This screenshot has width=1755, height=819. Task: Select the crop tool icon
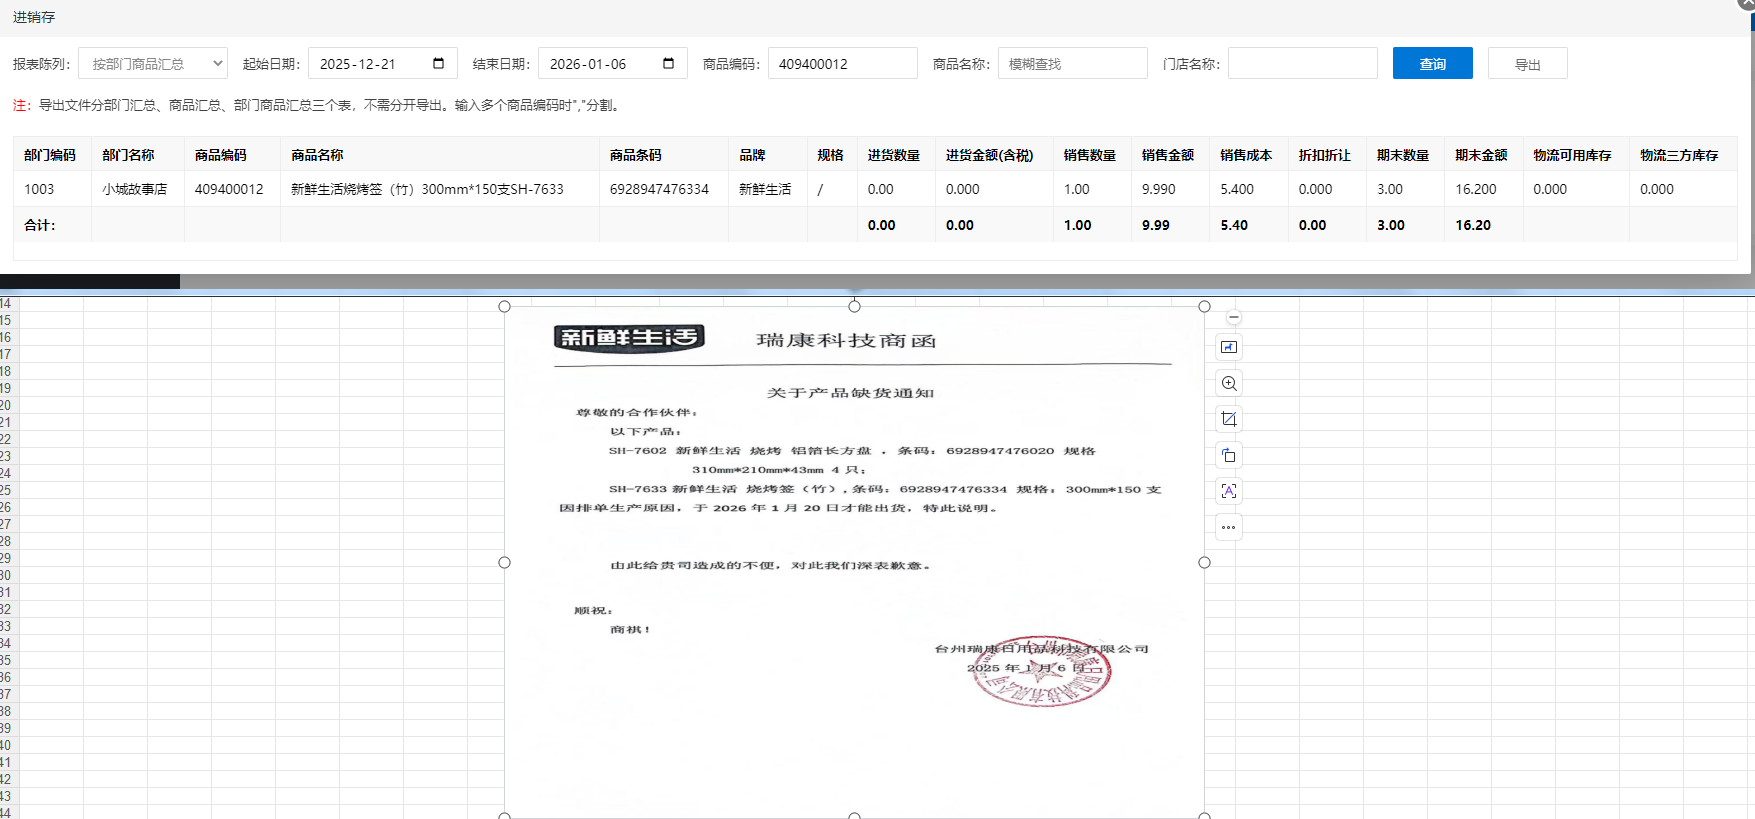click(x=1229, y=419)
